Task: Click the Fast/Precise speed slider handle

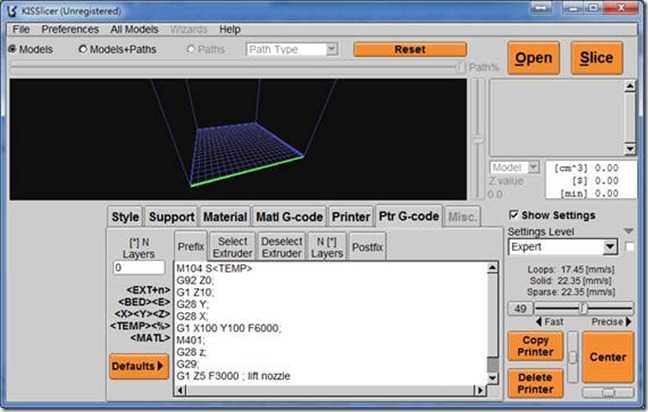Action: click(x=583, y=308)
